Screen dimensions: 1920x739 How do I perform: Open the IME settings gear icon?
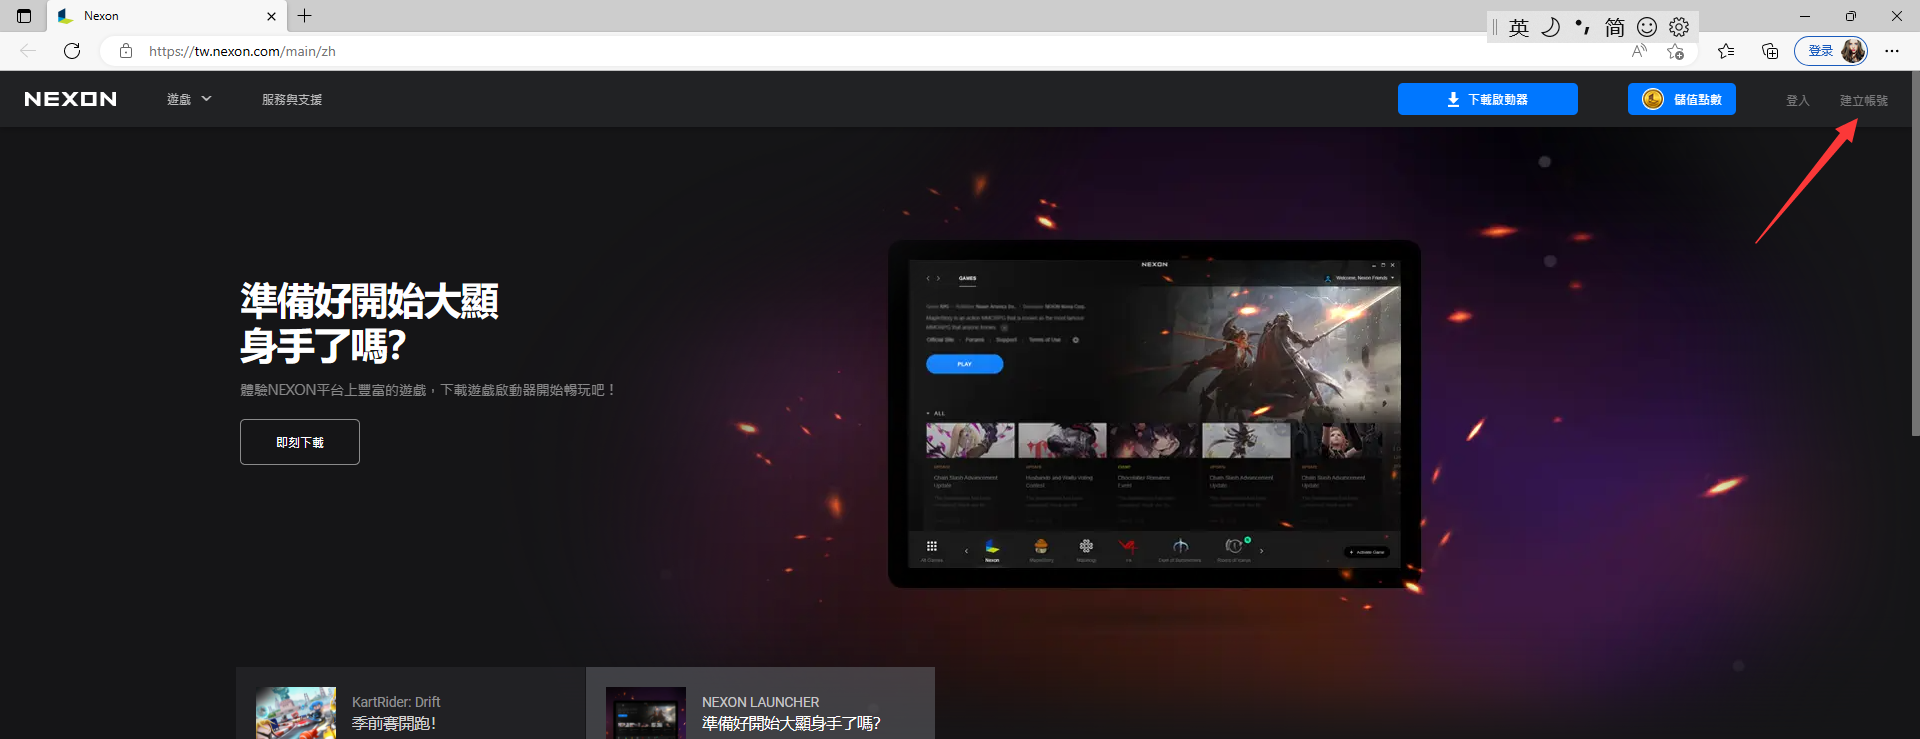pyautogui.click(x=1679, y=27)
